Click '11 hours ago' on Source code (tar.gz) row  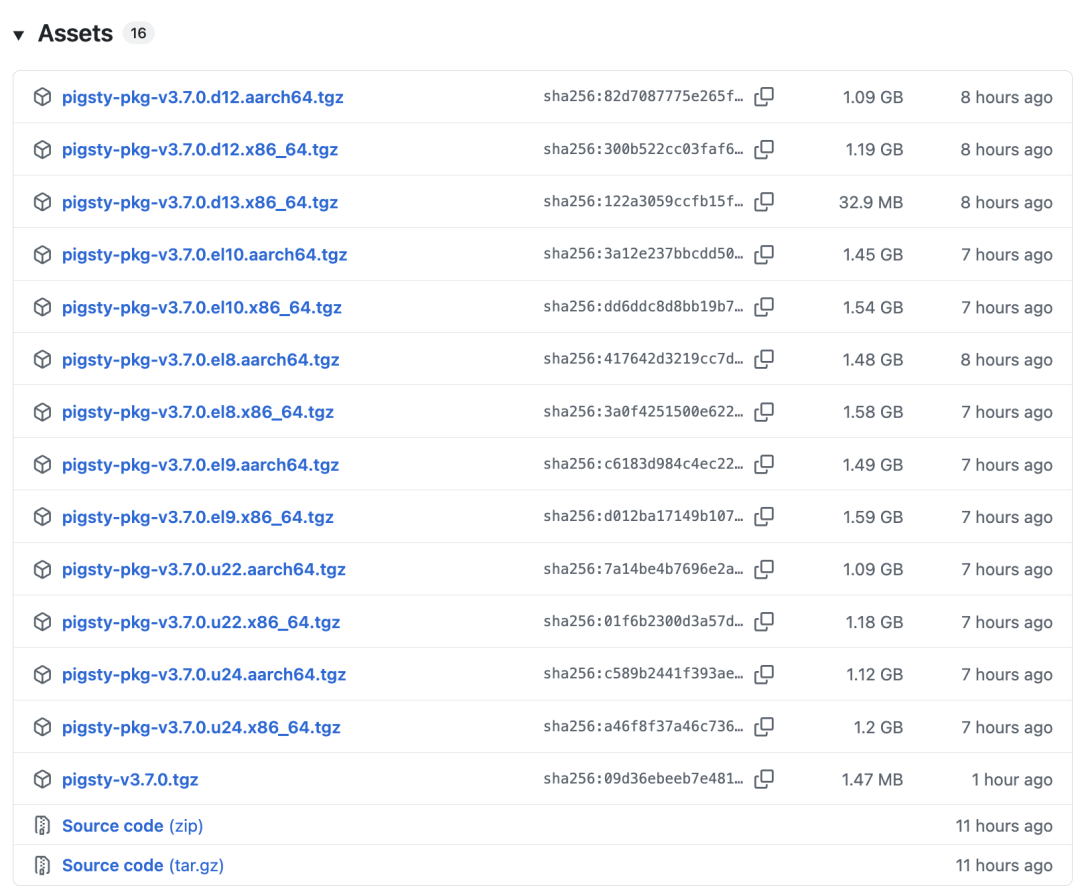tap(1004, 866)
